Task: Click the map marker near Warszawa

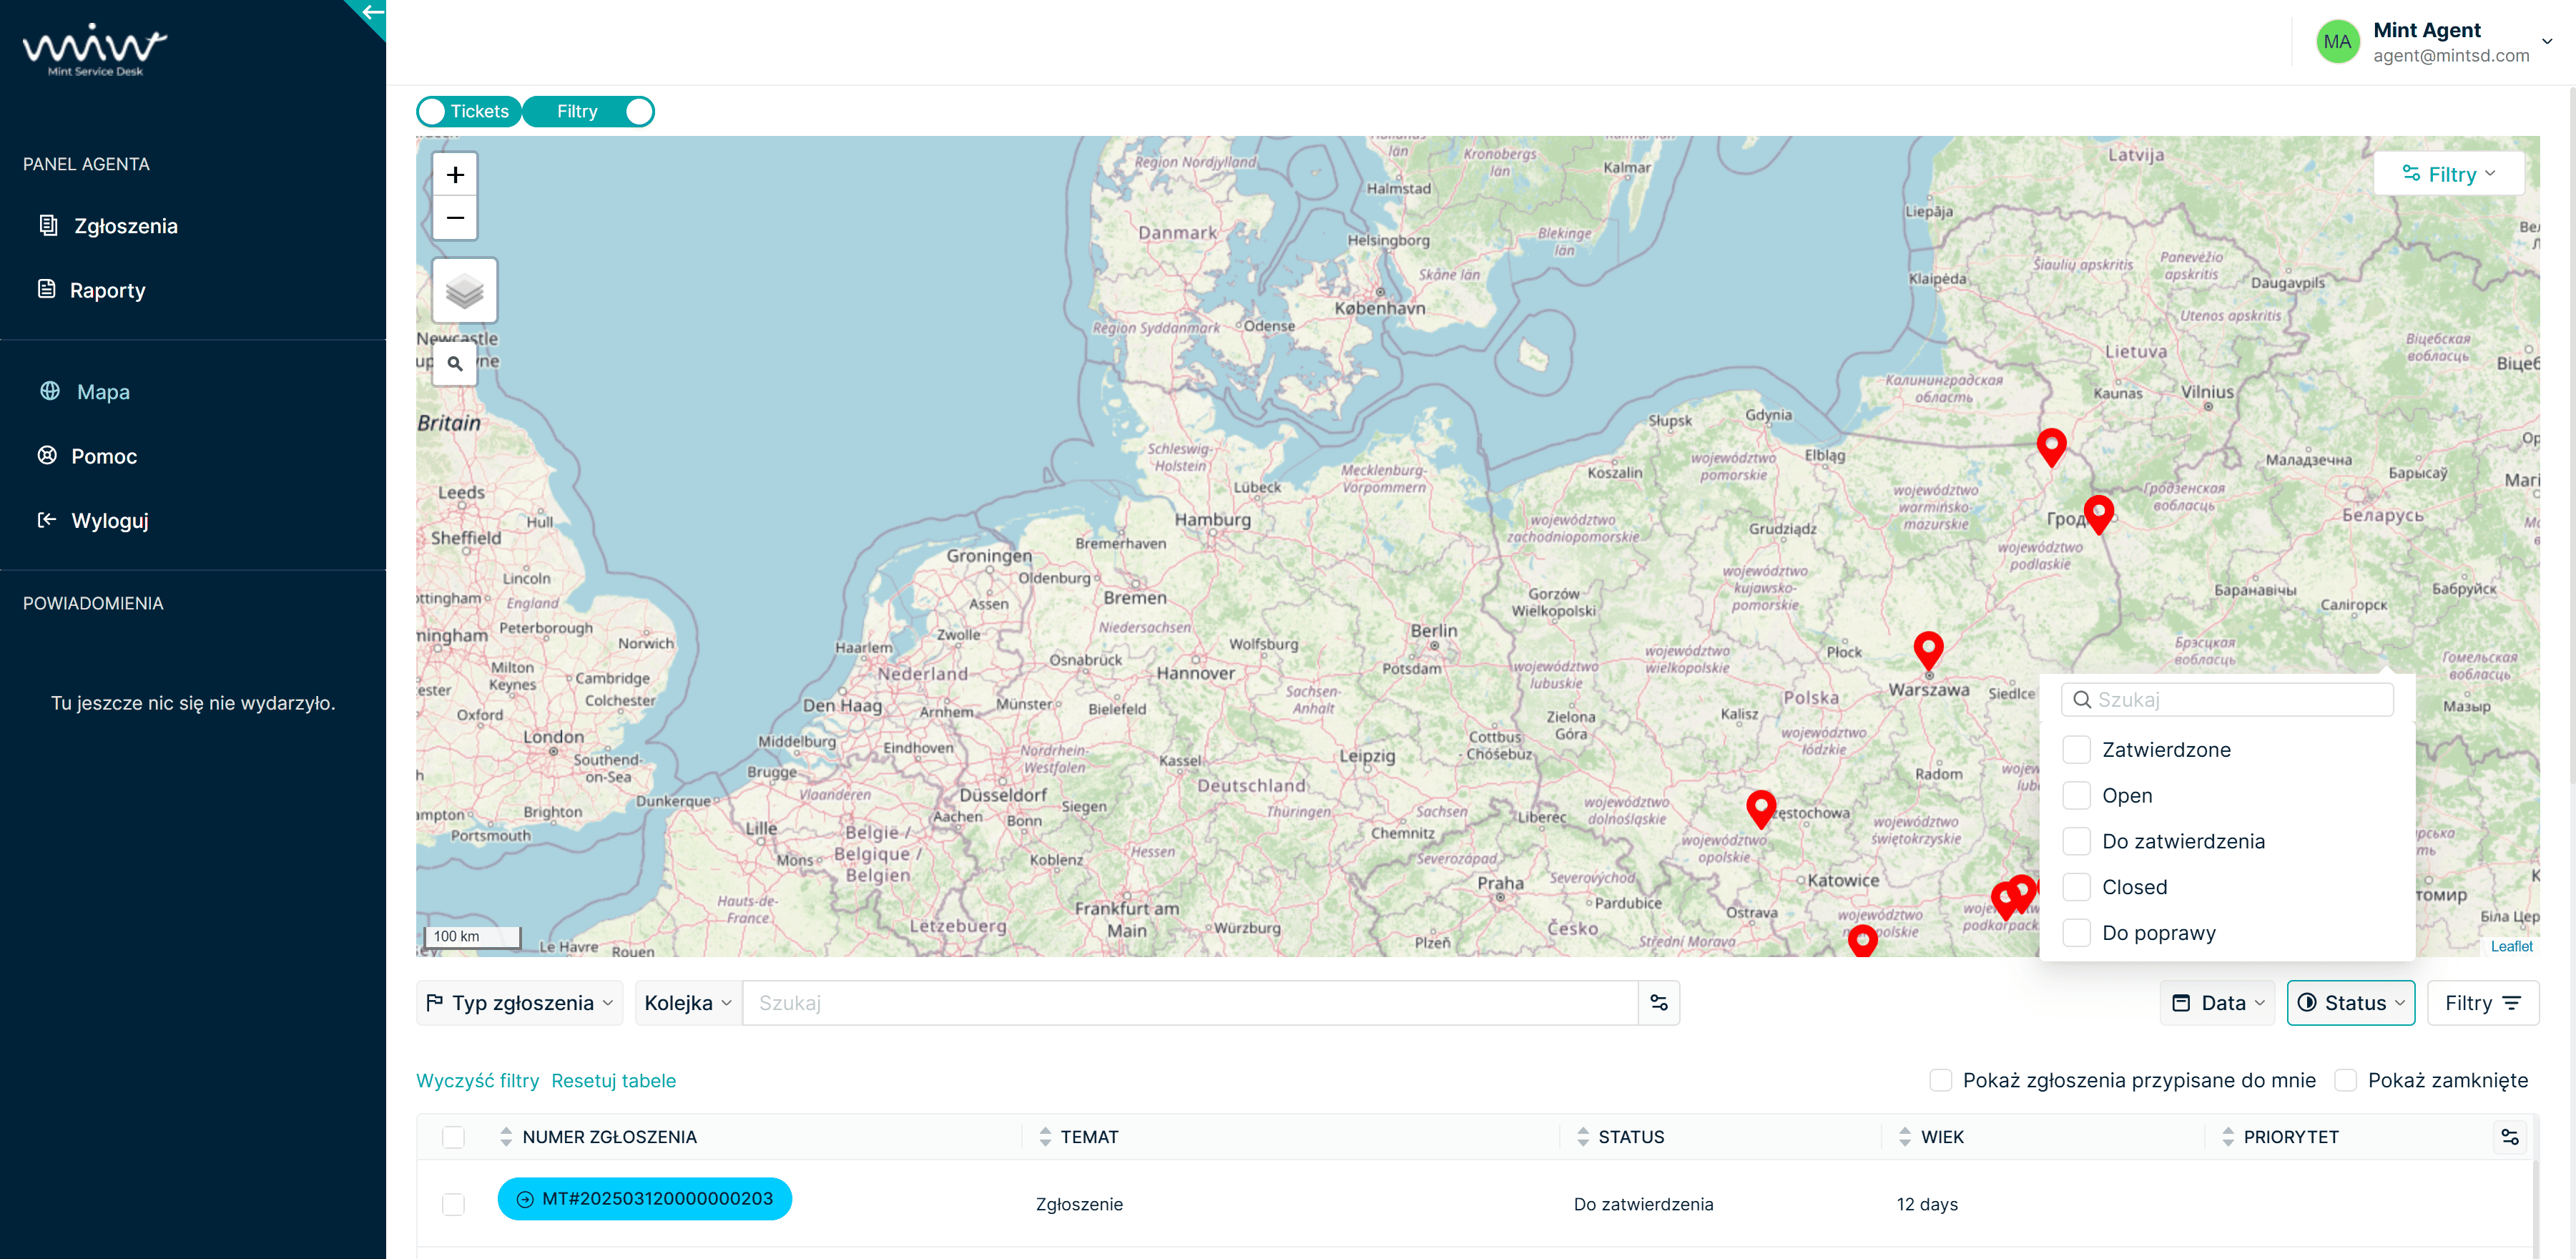Action: coord(1927,647)
